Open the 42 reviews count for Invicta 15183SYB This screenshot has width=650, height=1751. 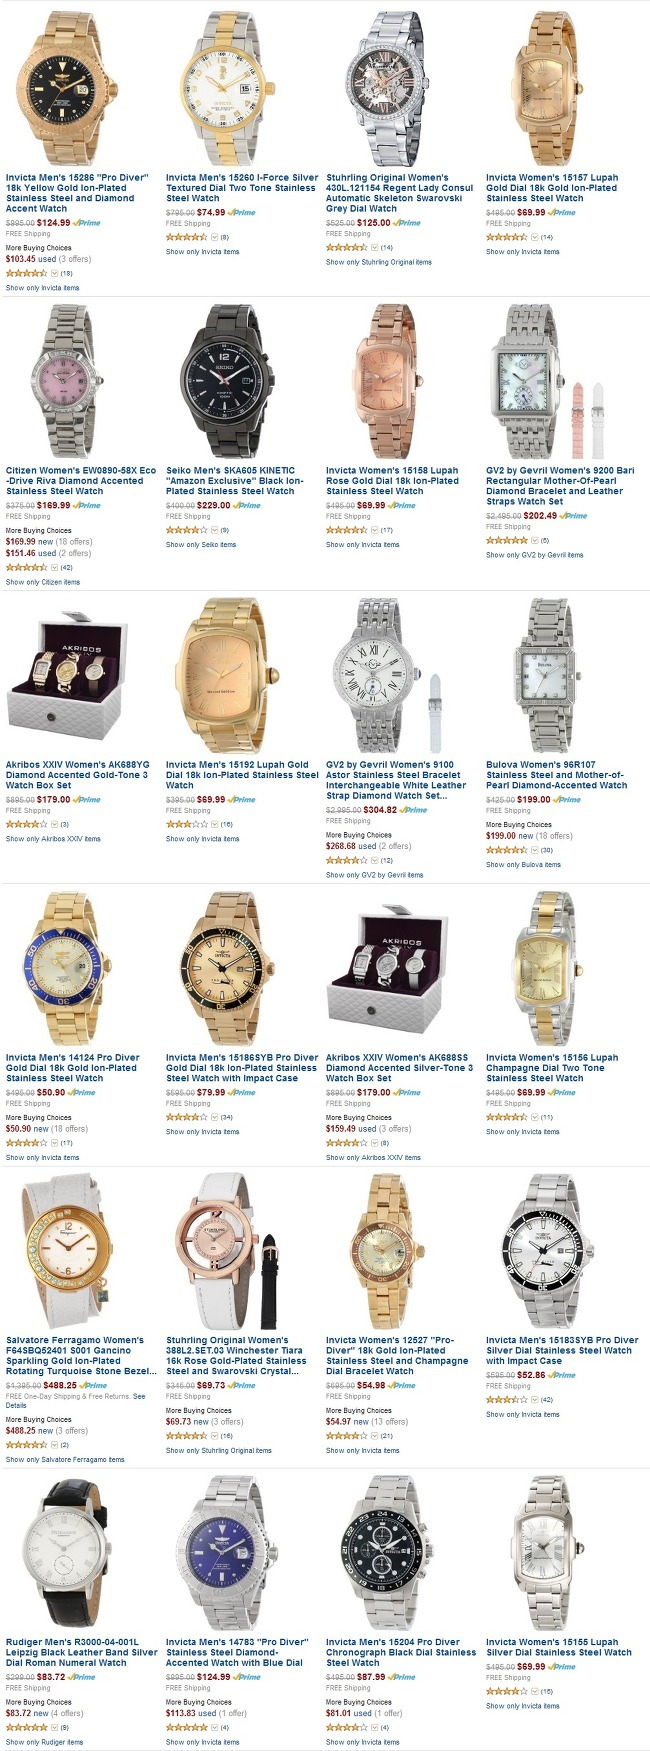(x=547, y=1400)
